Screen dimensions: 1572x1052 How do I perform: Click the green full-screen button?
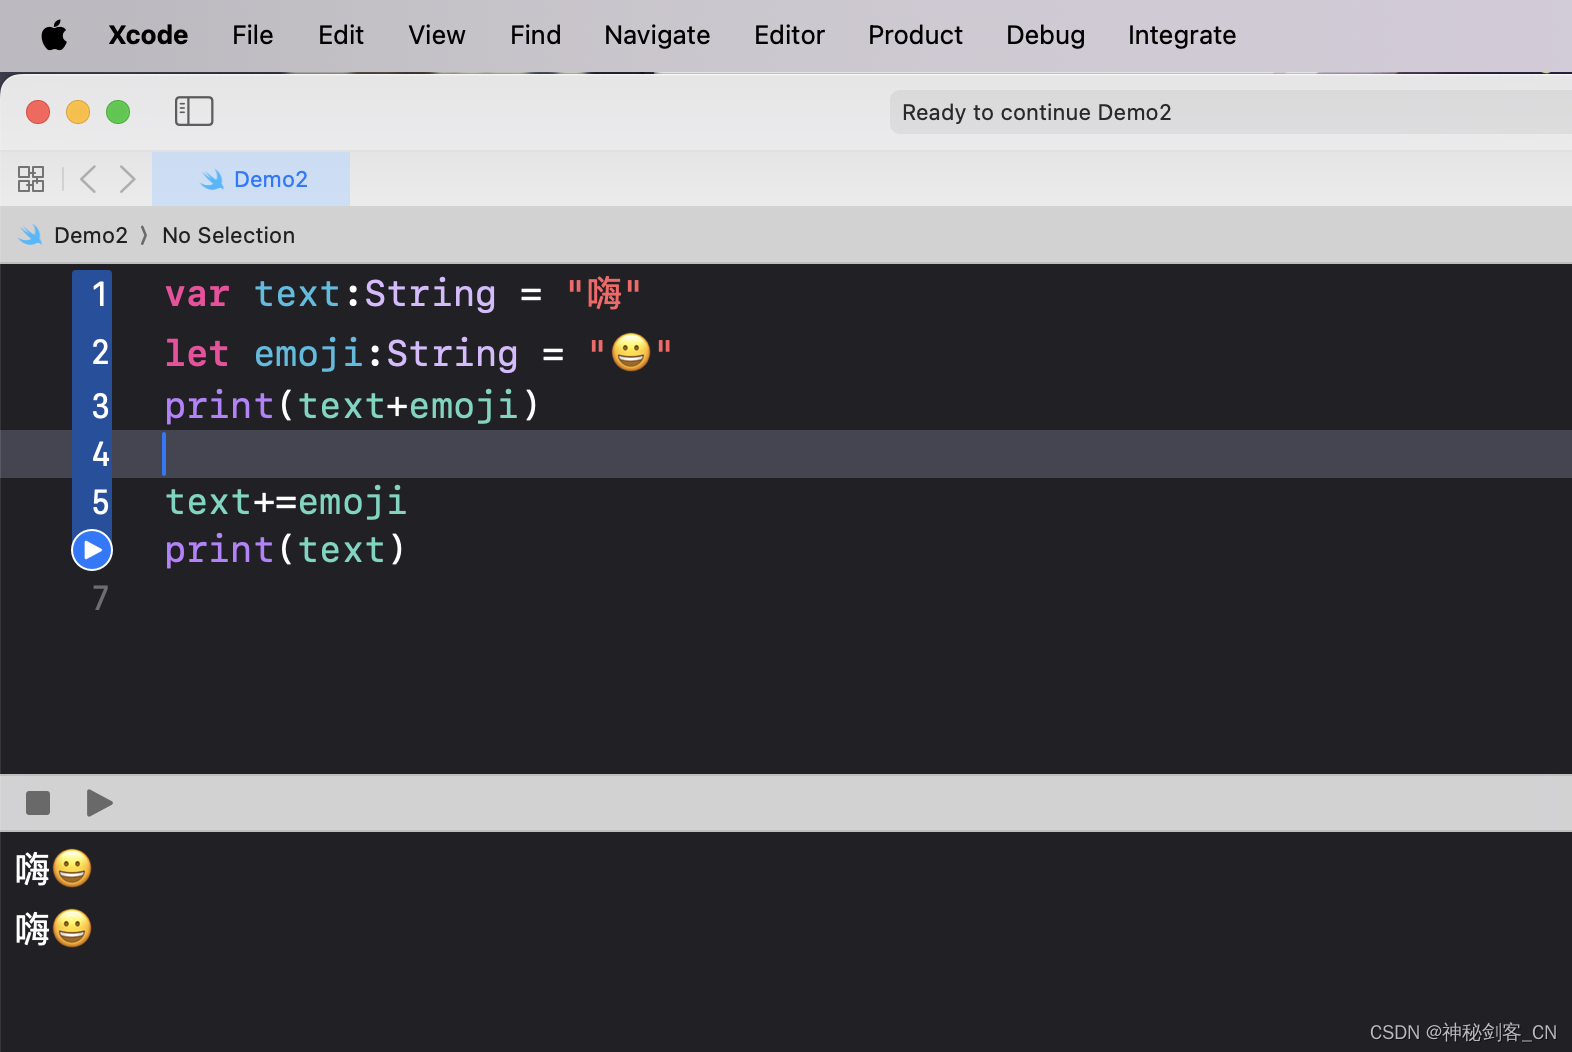point(118,112)
